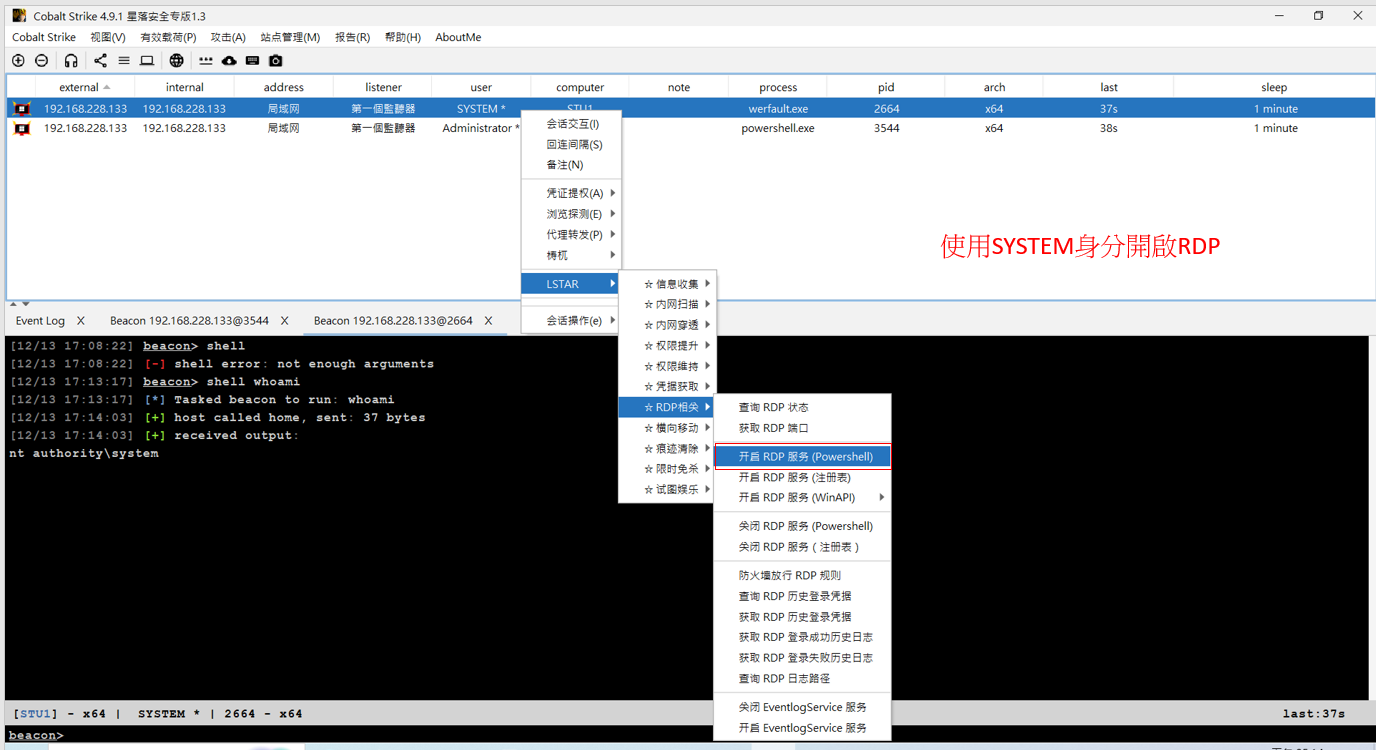This screenshot has height=750, width=1376.
Task: Select 防火墙放行 RDP 规则
Action: coord(802,575)
